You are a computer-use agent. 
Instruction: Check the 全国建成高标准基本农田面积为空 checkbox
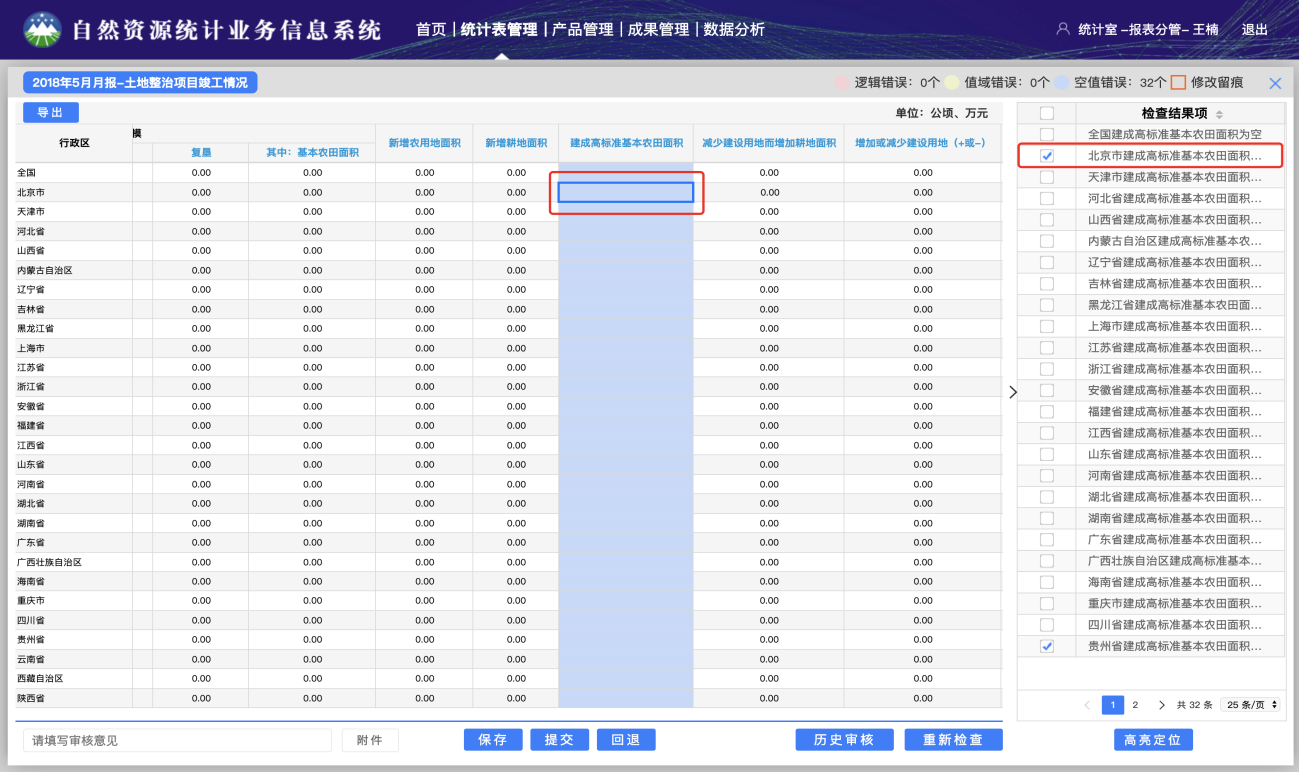click(x=1046, y=134)
